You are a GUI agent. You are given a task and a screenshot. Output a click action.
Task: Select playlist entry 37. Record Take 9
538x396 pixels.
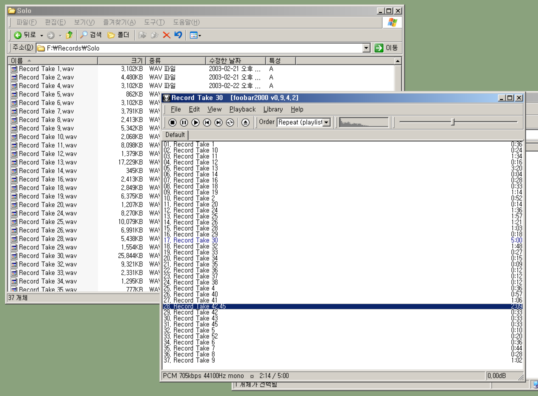point(343,360)
